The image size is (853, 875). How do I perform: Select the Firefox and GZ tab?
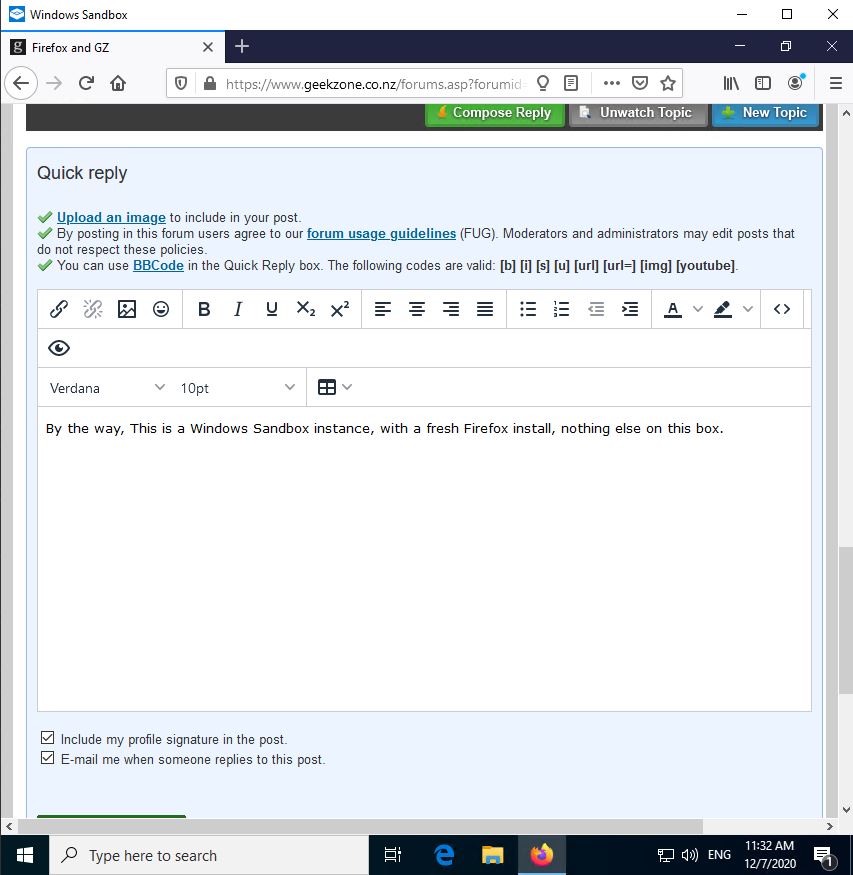pos(110,47)
